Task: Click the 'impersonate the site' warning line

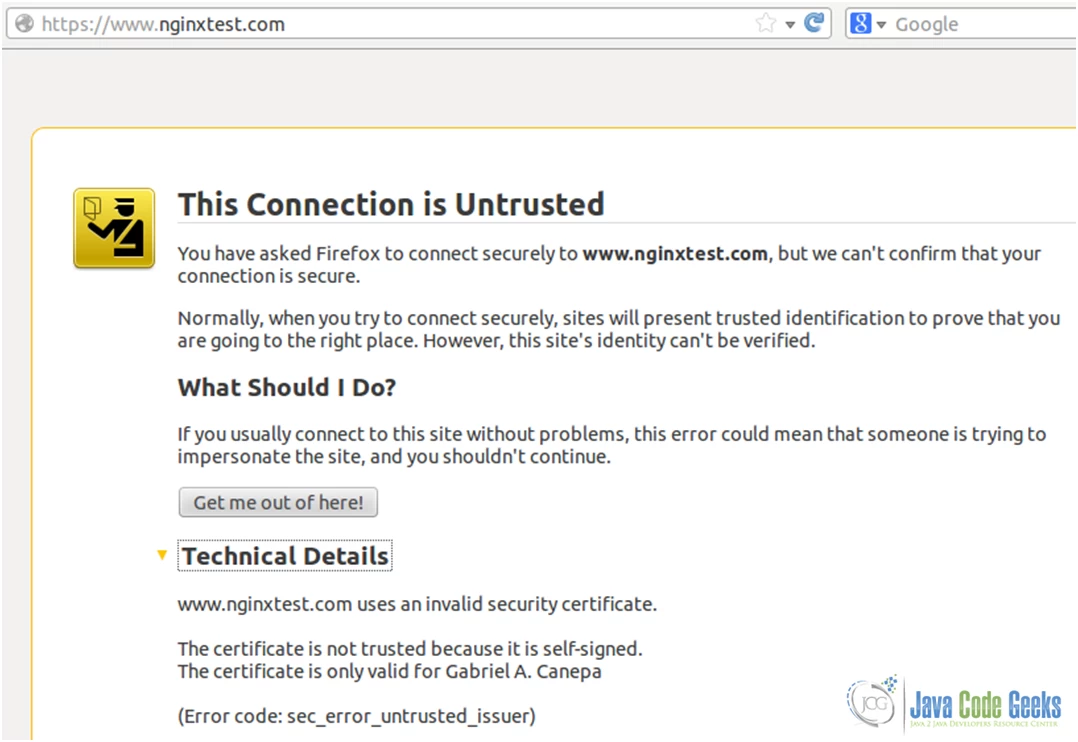Action: coord(394,457)
